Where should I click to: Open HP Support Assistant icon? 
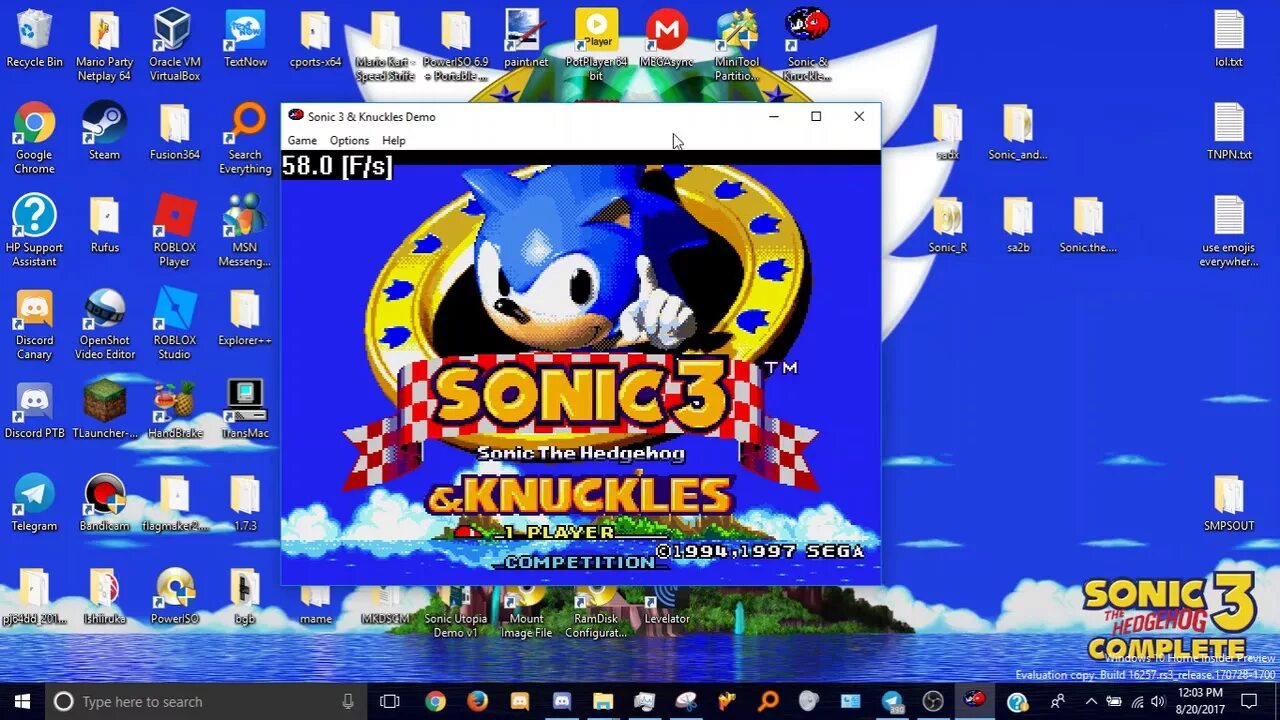pos(34,232)
